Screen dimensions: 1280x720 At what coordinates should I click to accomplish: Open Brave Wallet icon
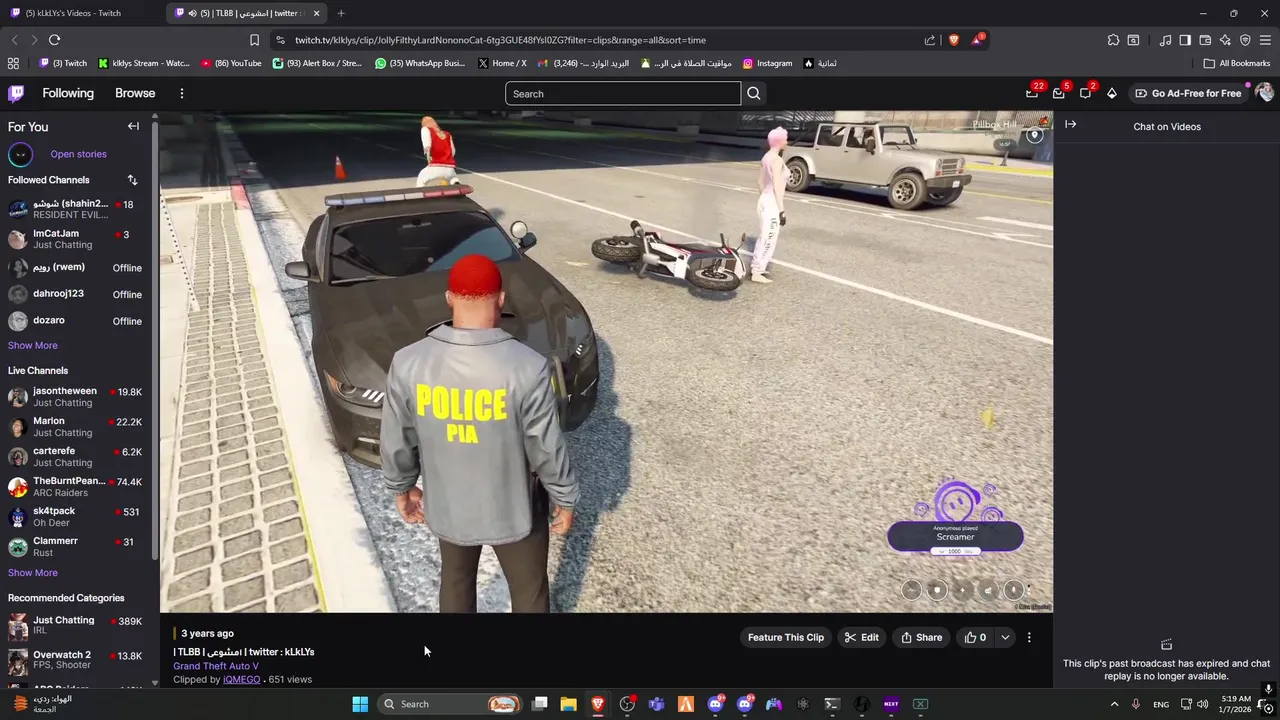tap(1205, 40)
